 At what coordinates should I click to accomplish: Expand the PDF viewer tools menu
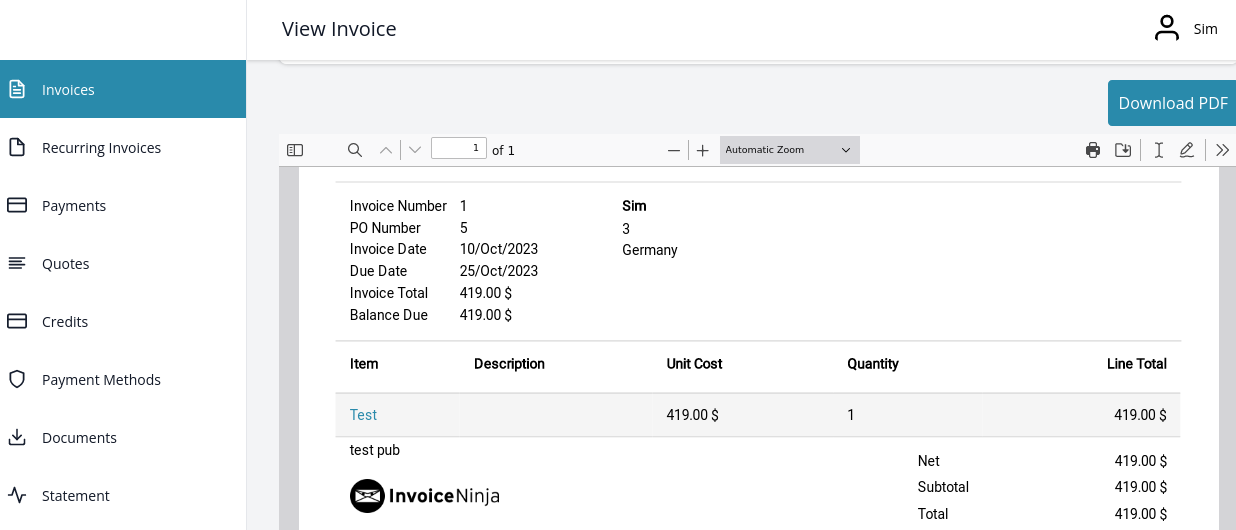[x=1222, y=150]
